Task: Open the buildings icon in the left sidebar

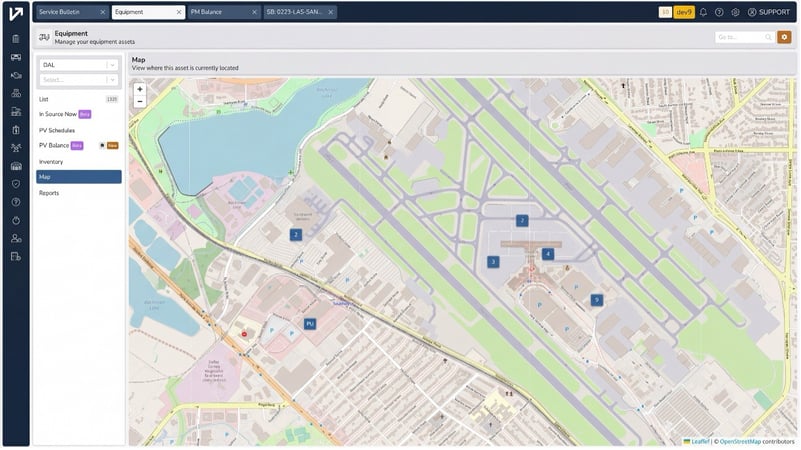Action: coord(16,112)
